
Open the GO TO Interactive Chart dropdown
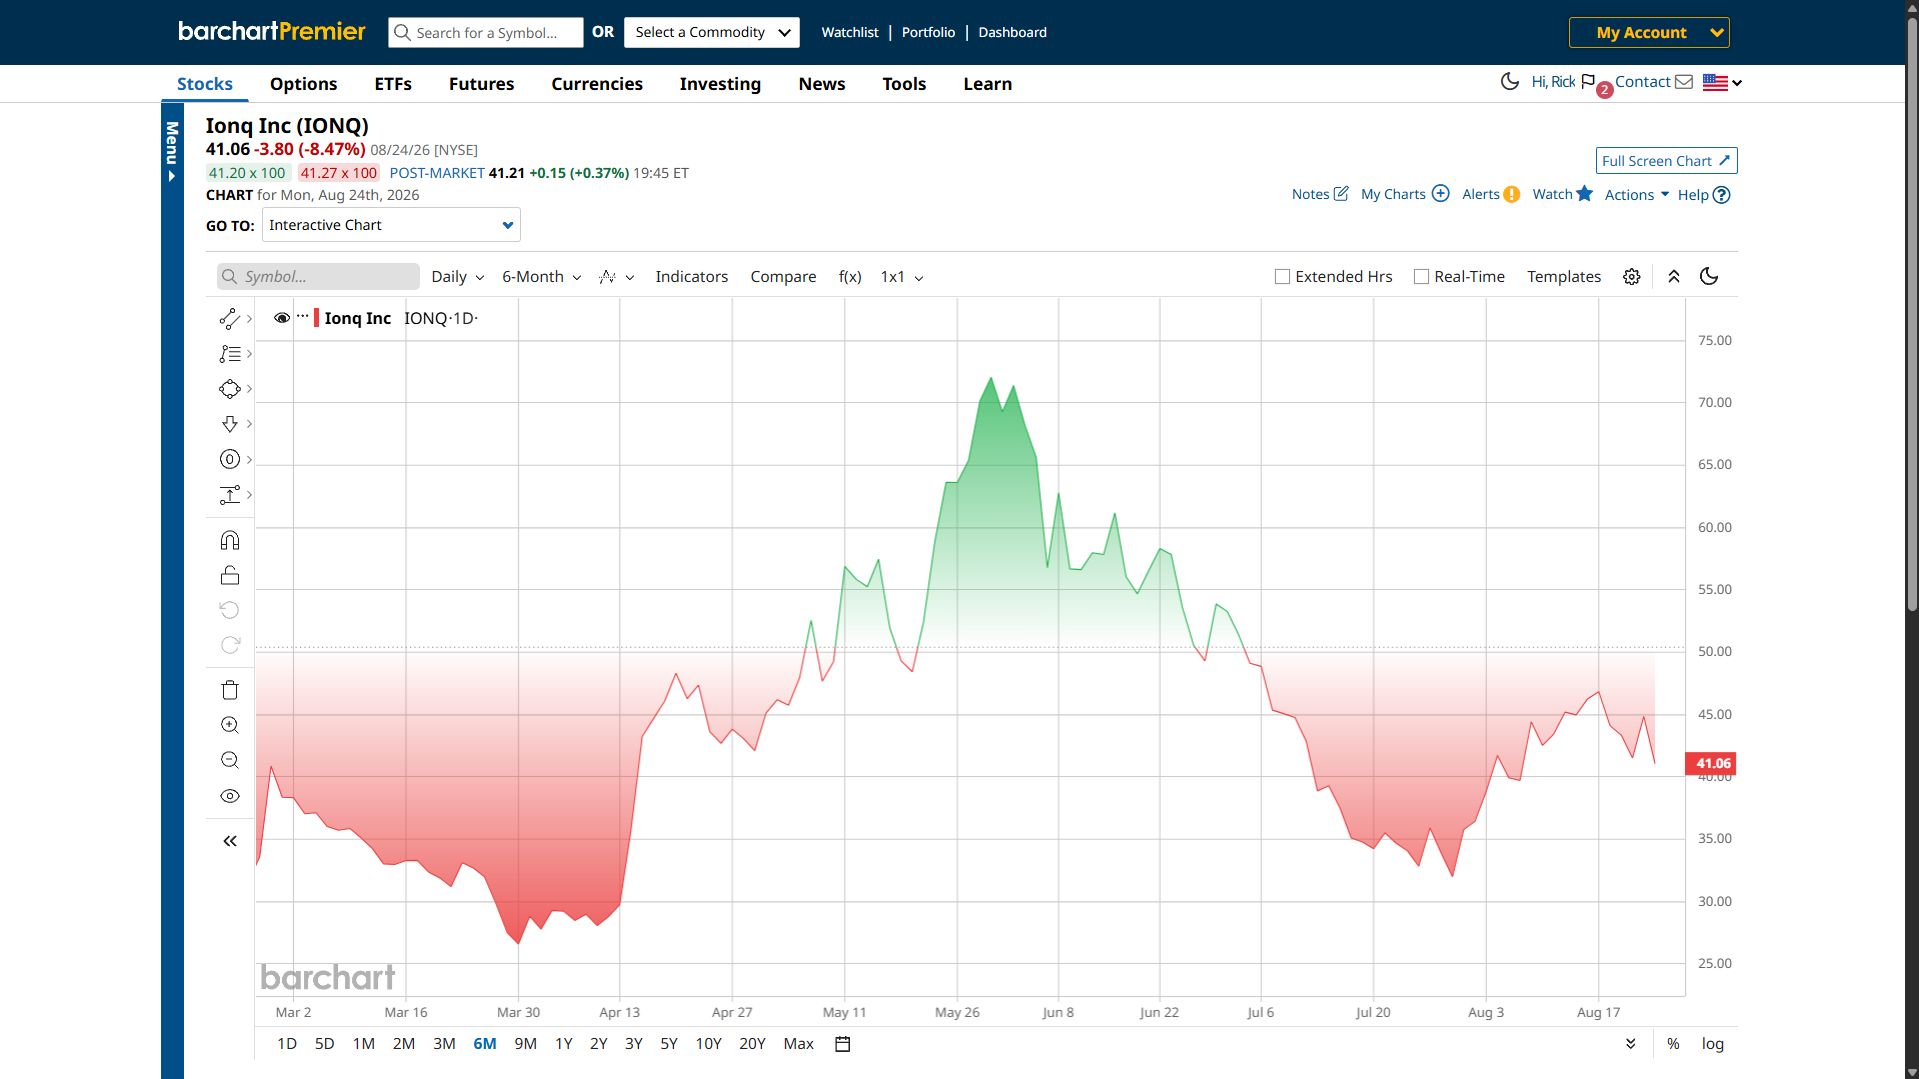coord(391,225)
